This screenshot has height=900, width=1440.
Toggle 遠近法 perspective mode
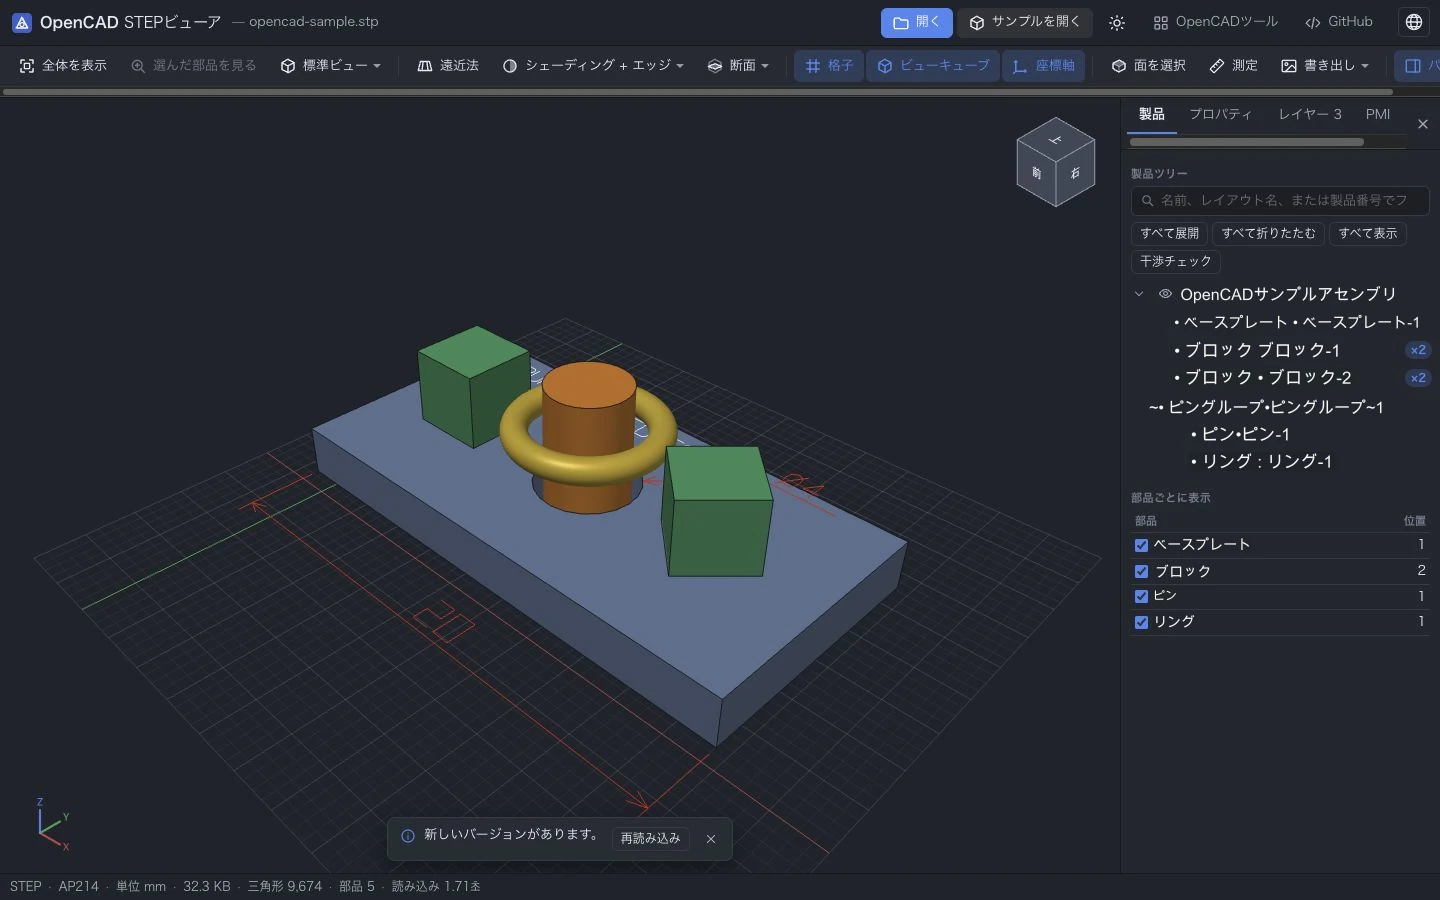(x=448, y=66)
